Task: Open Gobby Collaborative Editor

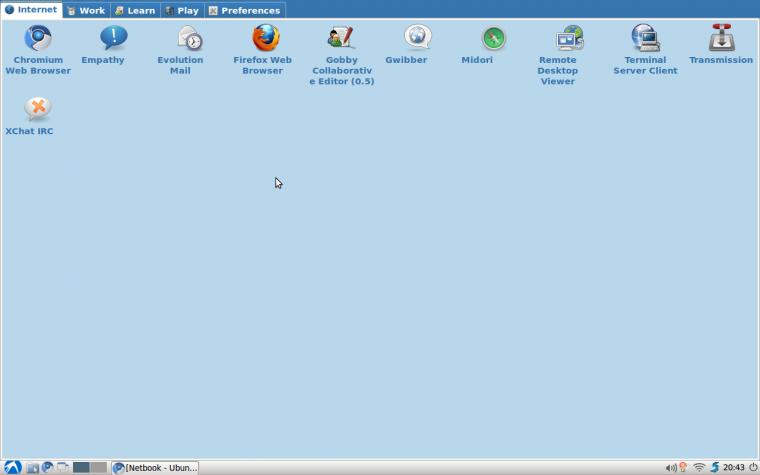Action: tap(341, 40)
